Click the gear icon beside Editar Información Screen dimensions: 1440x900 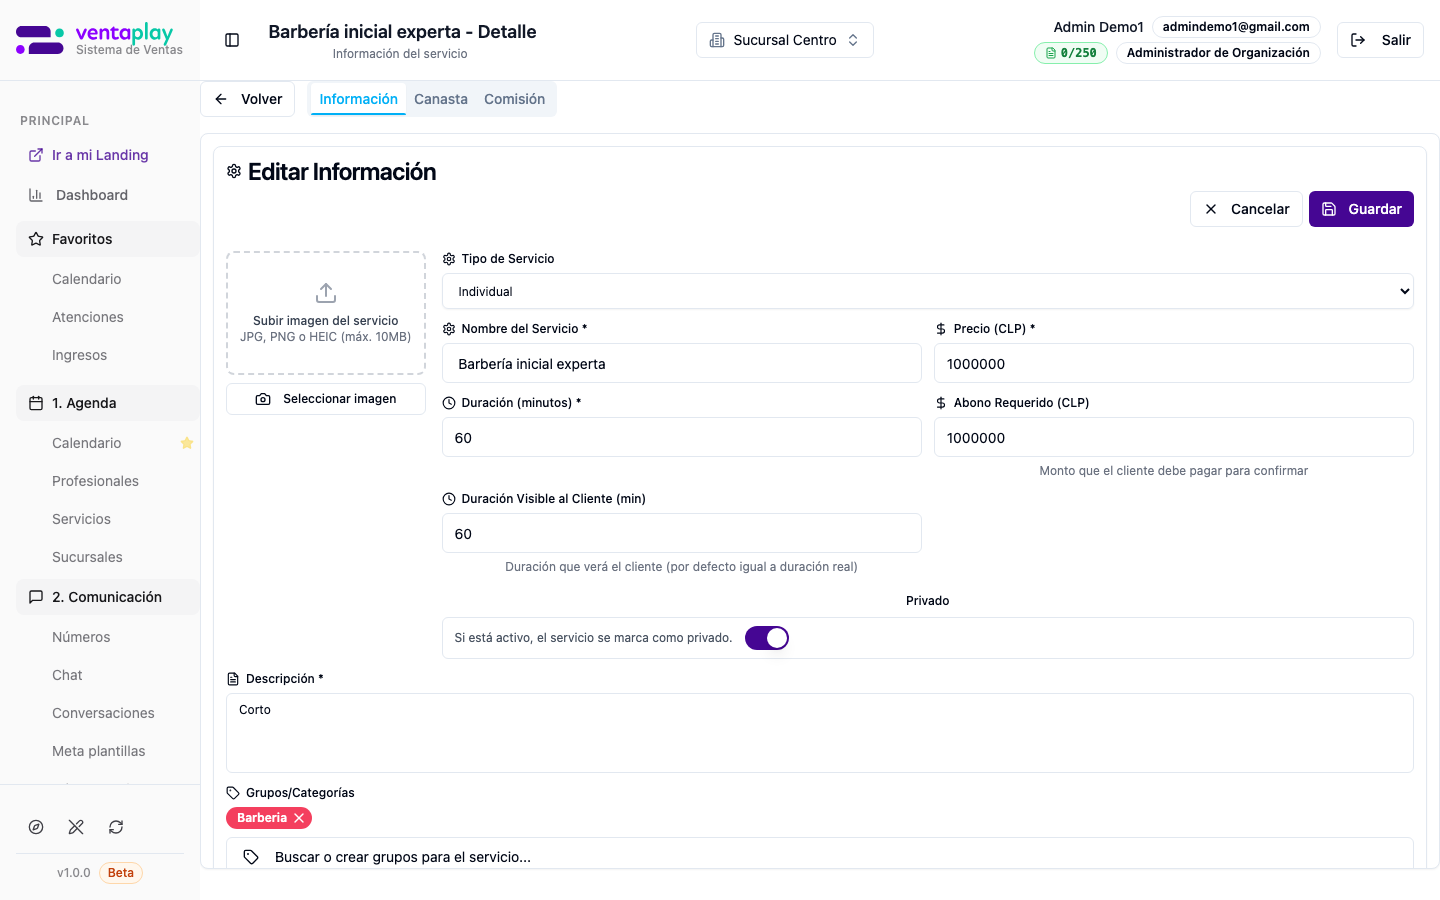[234, 172]
